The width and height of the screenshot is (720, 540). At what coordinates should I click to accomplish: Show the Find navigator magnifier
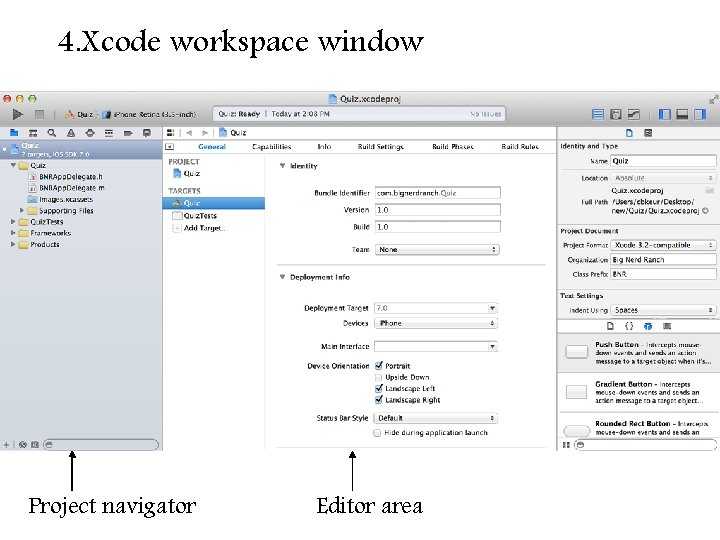[52, 133]
